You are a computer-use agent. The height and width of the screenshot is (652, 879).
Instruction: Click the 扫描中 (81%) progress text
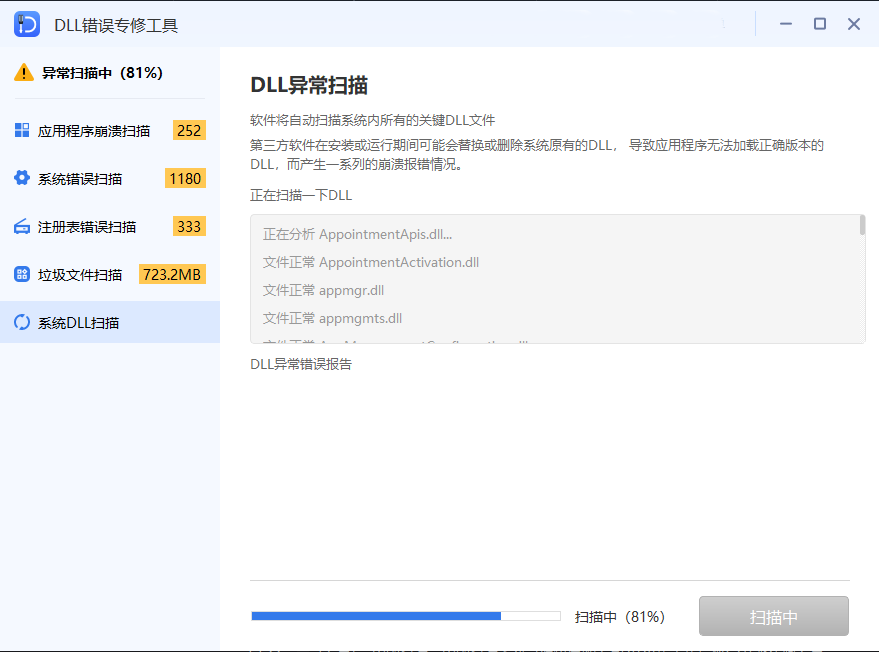pos(619,617)
